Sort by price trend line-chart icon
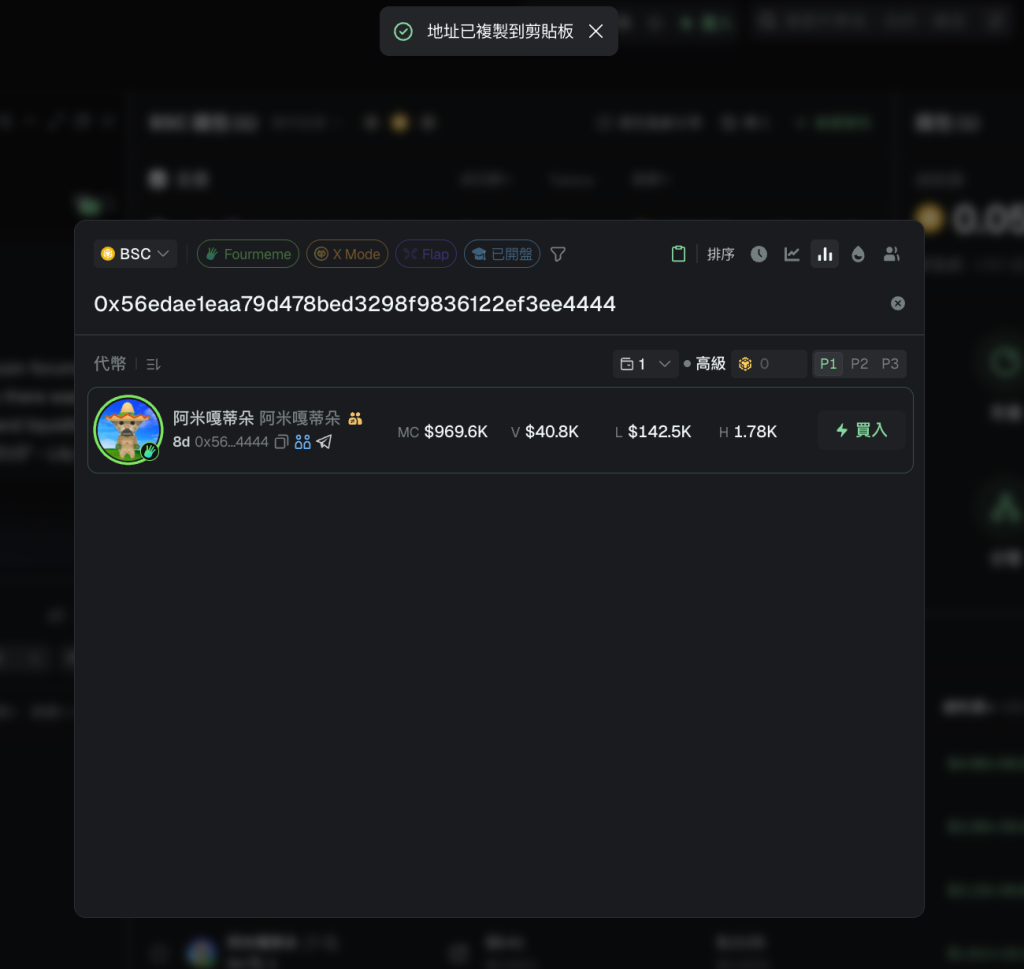 [792, 254]
